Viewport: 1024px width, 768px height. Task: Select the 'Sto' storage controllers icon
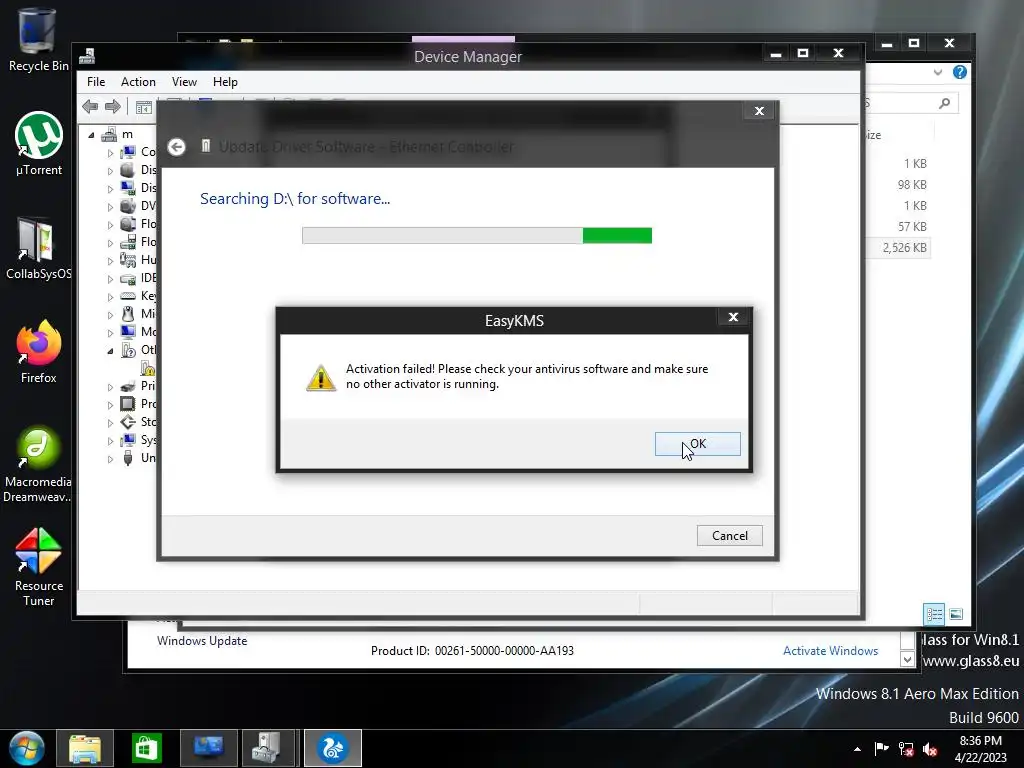click(128, 422)
